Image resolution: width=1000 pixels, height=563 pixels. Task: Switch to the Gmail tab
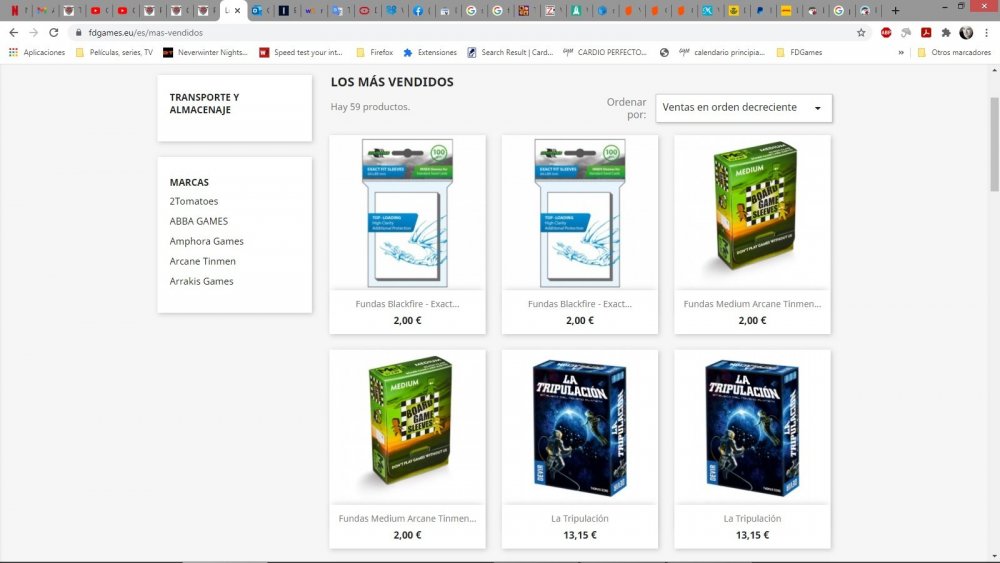coord(42,10)
